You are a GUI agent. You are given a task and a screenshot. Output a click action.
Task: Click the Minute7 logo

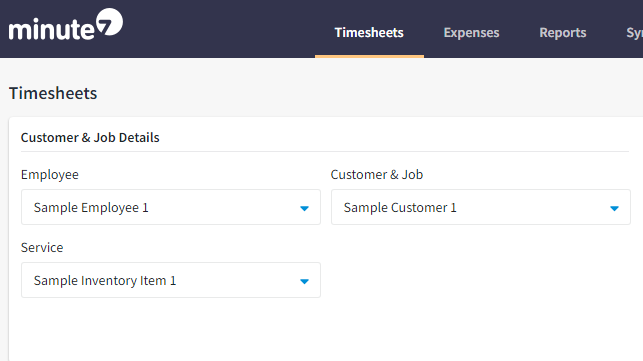pyautogui.click(x=66, y=25)
